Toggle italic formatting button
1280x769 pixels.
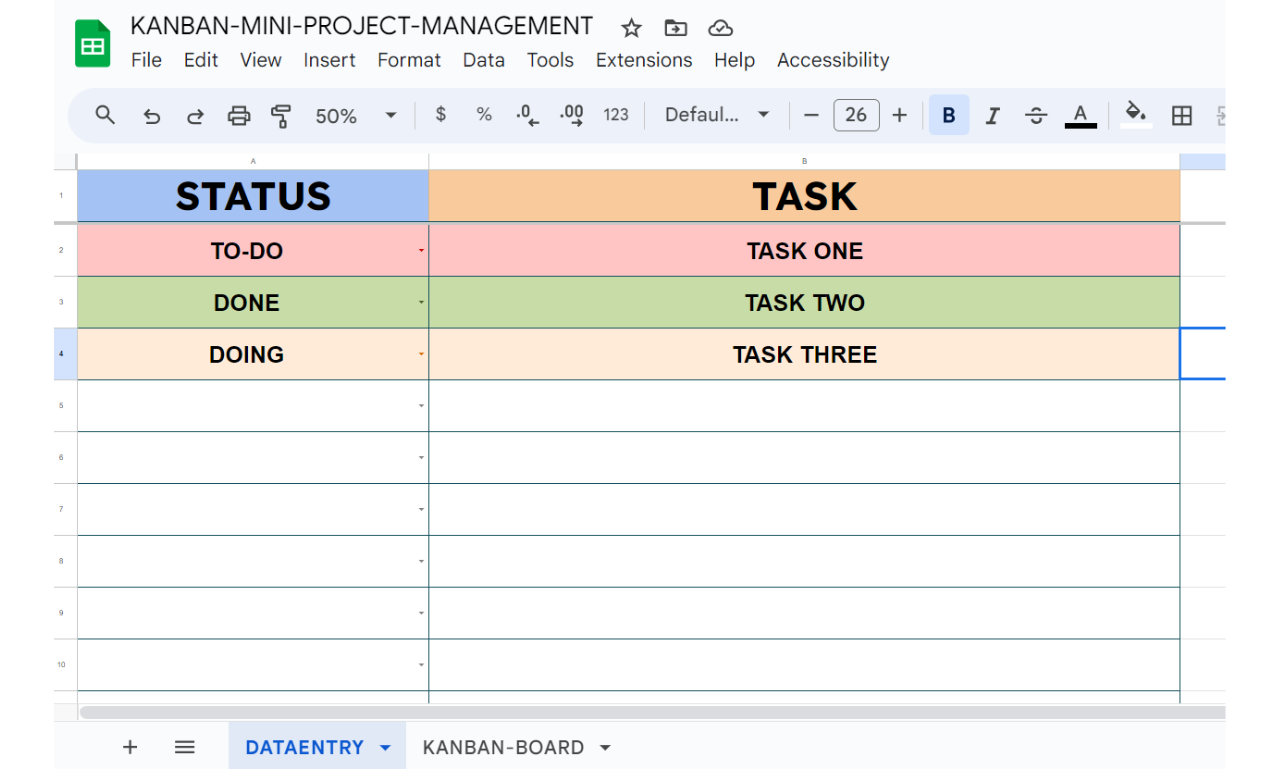[992, 116]
